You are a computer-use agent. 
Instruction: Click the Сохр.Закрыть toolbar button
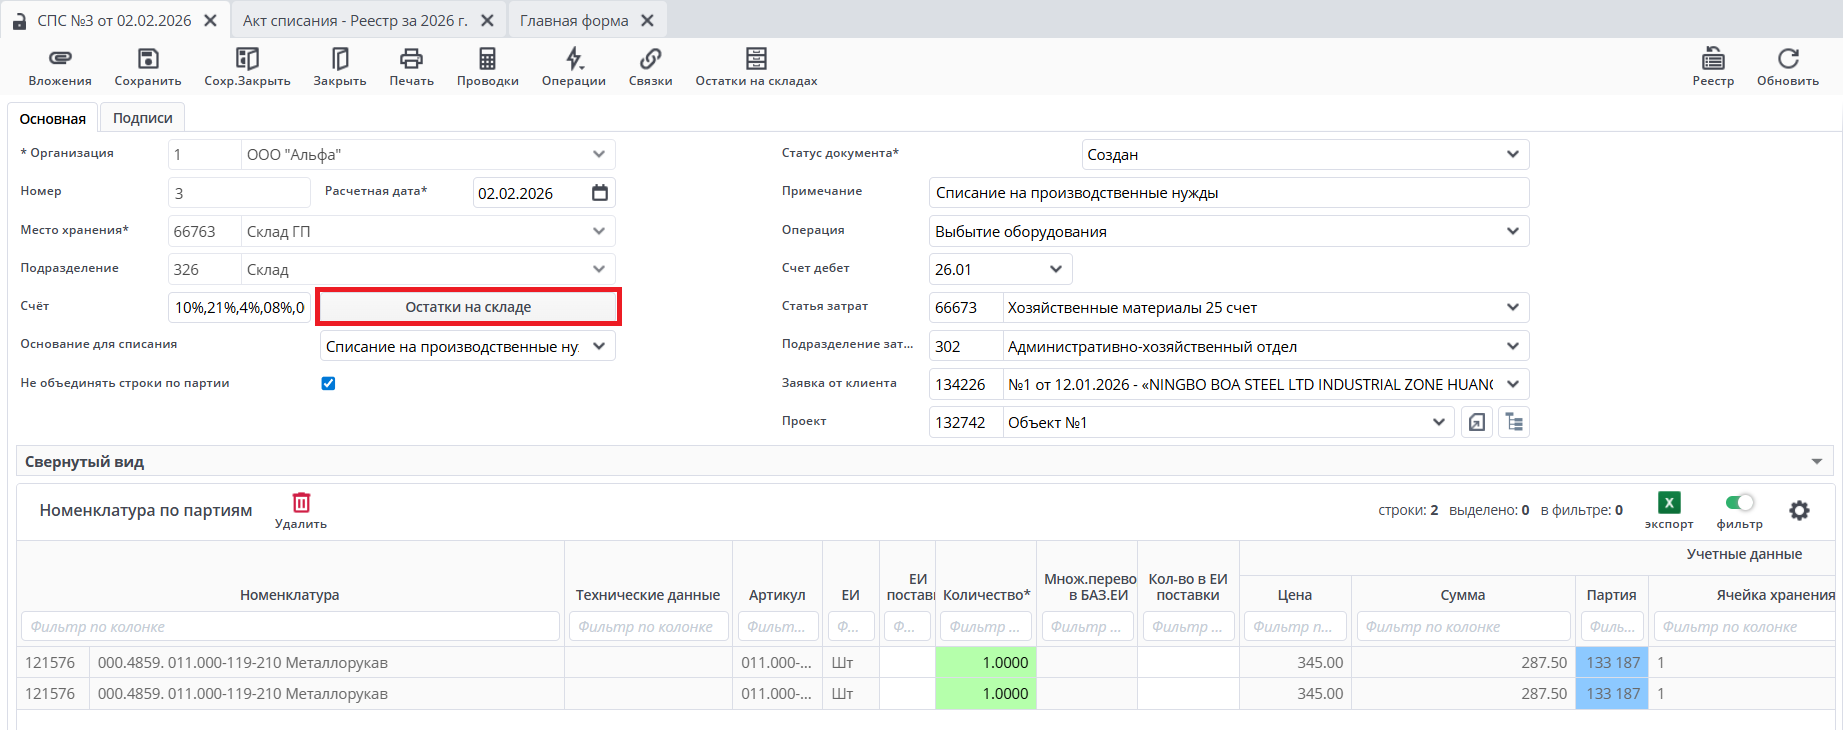click(x=247, y=59)
